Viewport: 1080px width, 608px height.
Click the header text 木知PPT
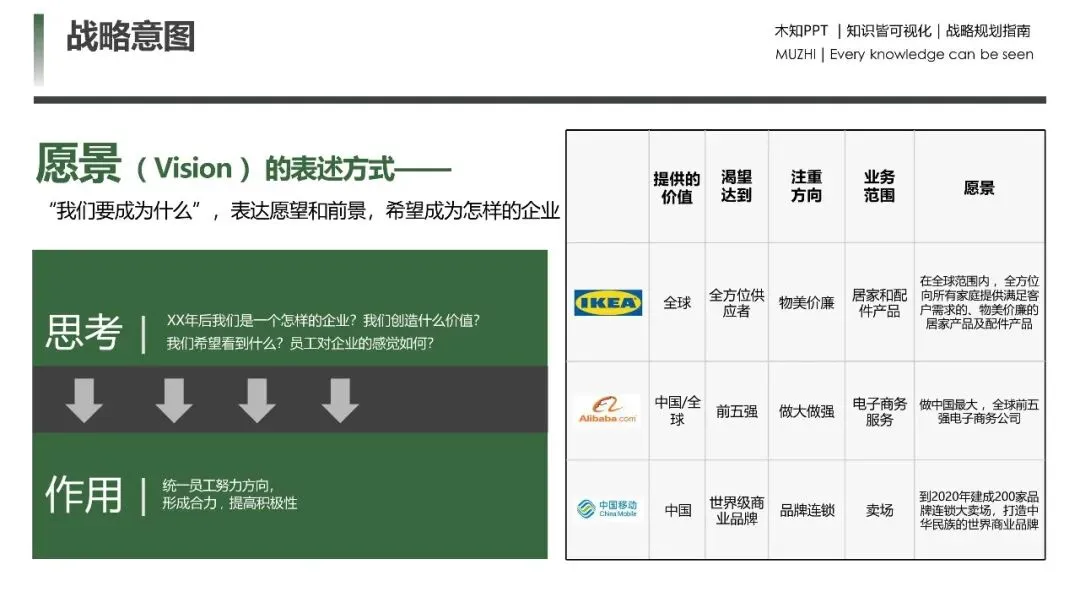pos(801,31)
